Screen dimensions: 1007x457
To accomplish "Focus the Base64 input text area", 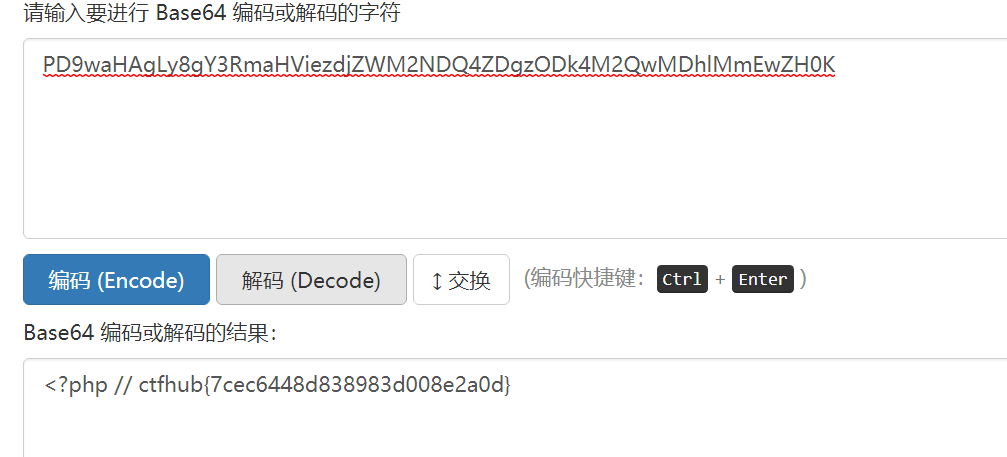I will [515, 139].
